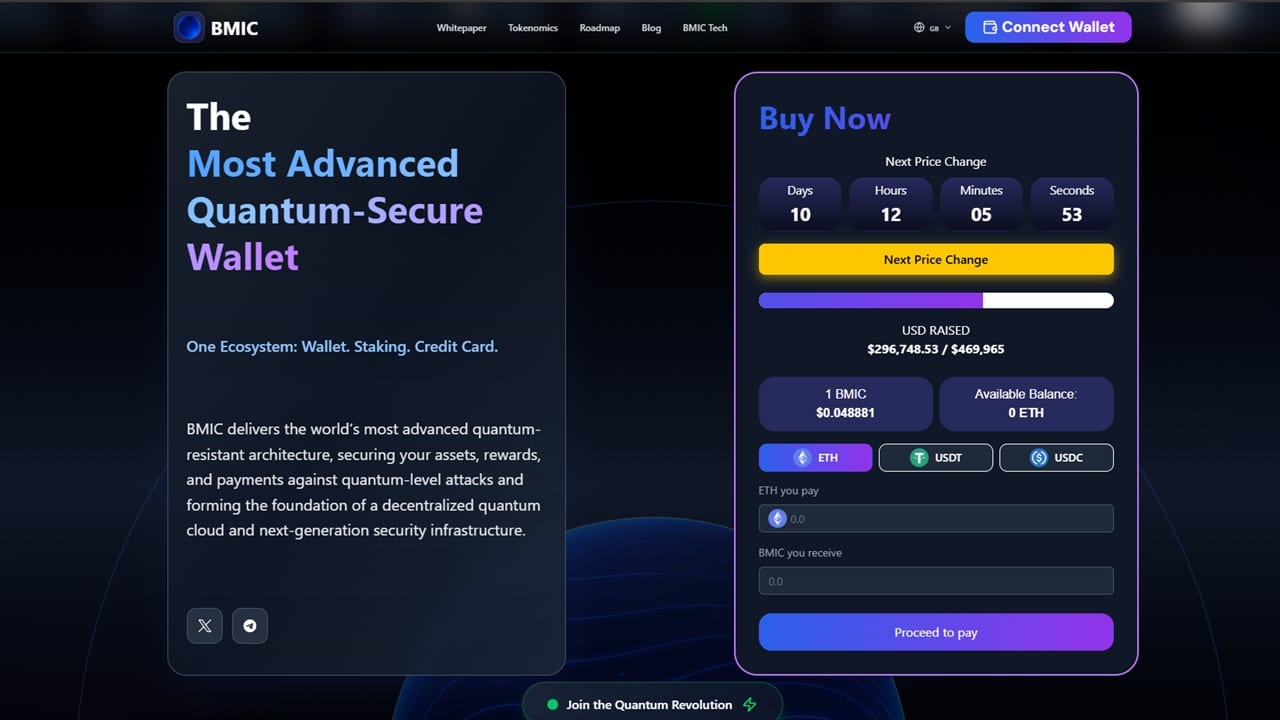This screenshot has height=720, width=1280.
Task: Open BMIC's X (Twitter) page icon
Action: coord(204,625)
